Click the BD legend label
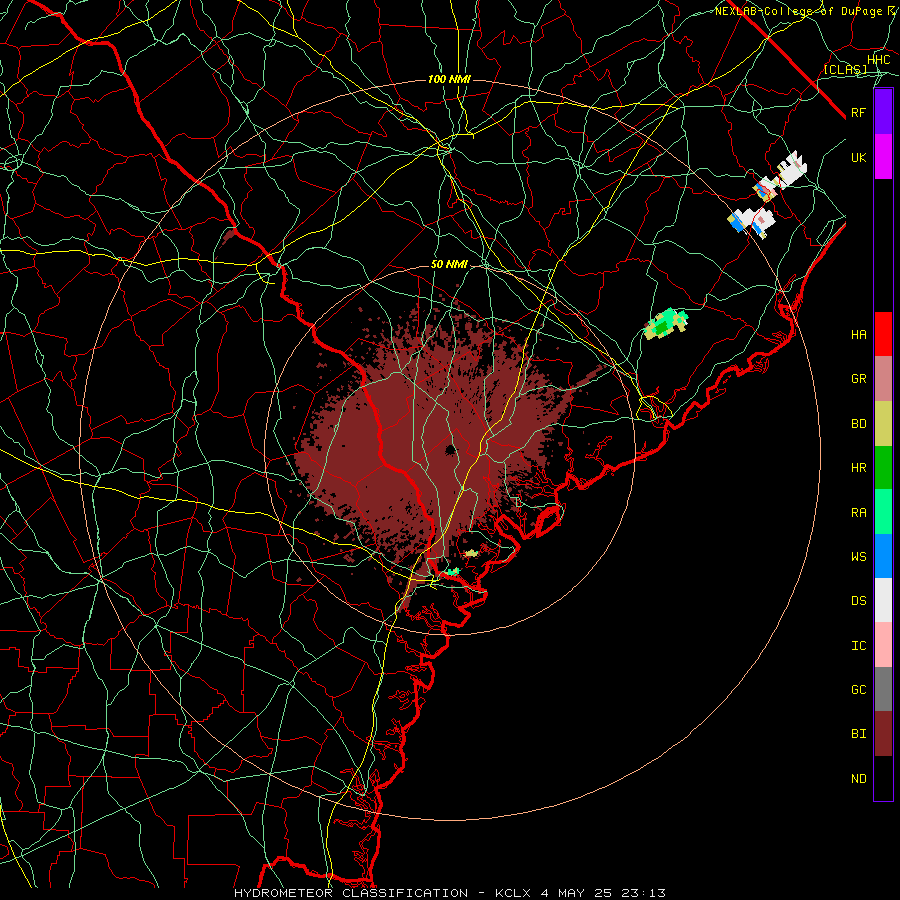This screenshot has width=900, height=900. point(858,424)
